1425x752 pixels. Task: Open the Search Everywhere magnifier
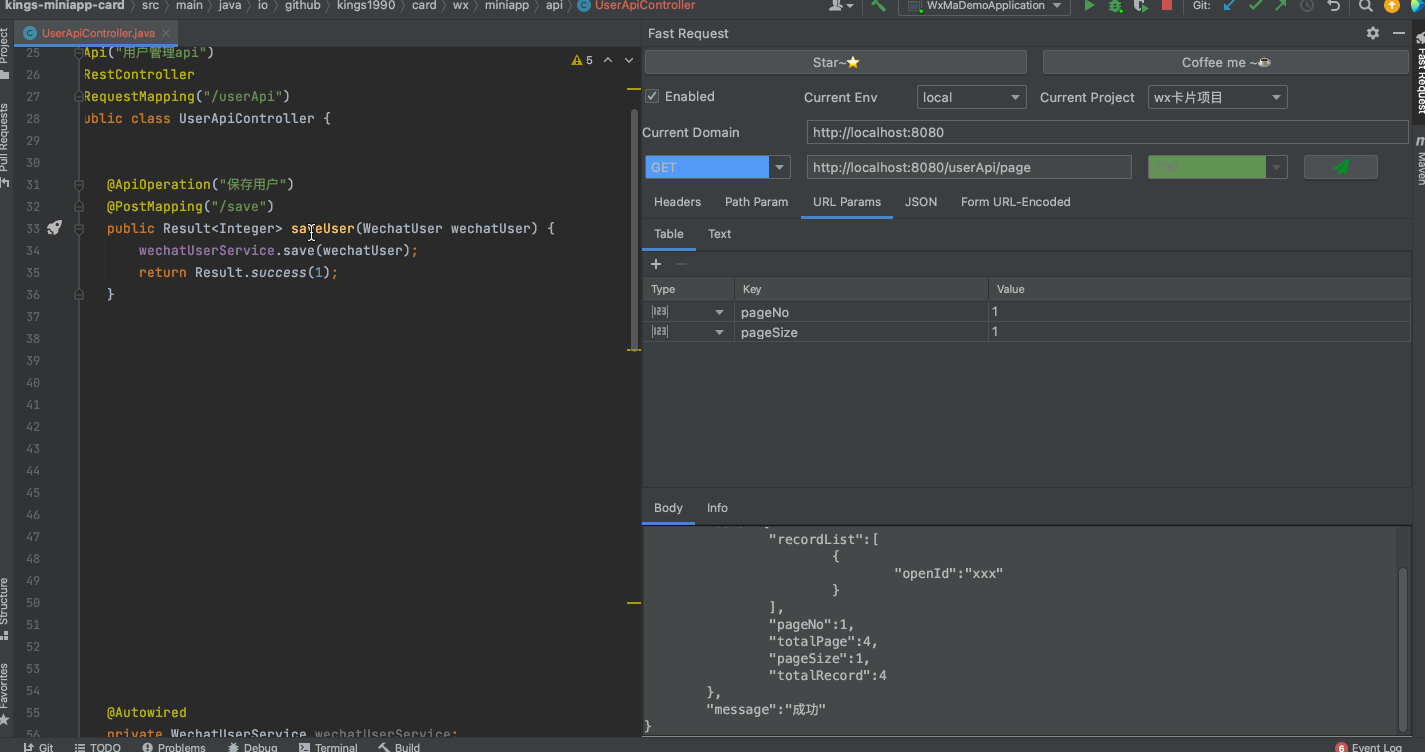click(x=1365, y=6)
